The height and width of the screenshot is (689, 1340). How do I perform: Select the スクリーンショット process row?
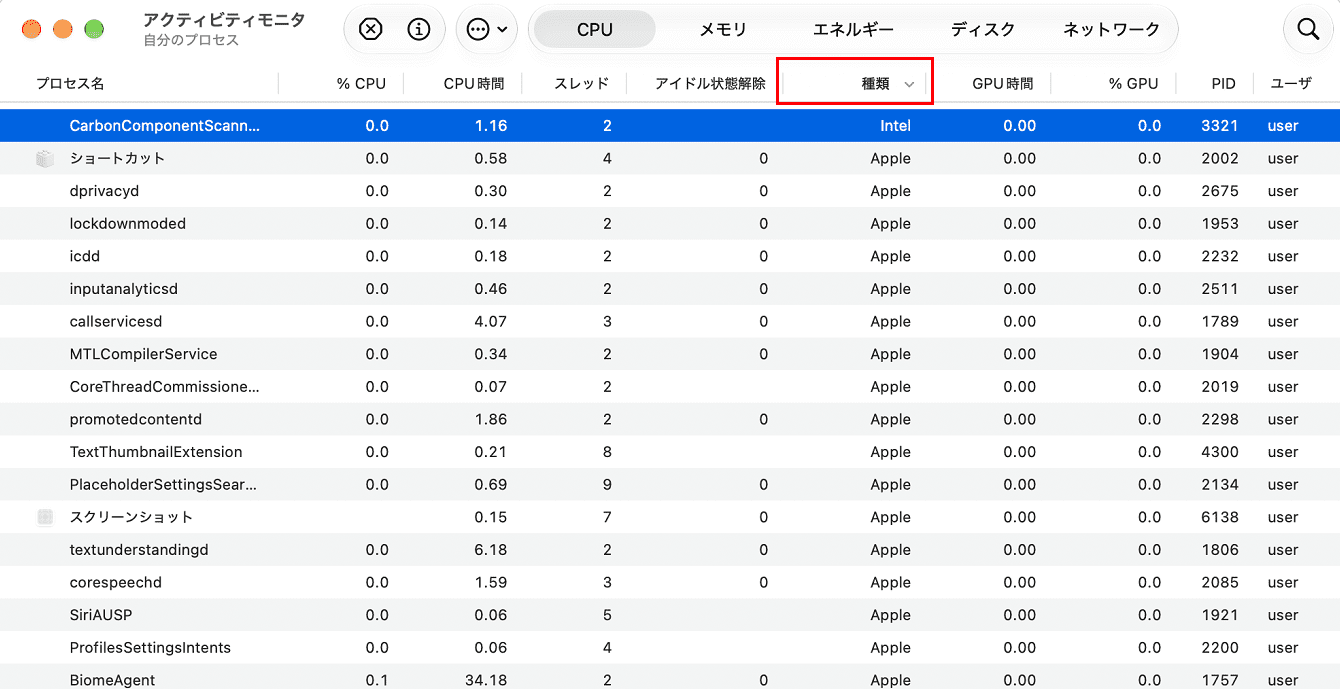tap(670, 517)
